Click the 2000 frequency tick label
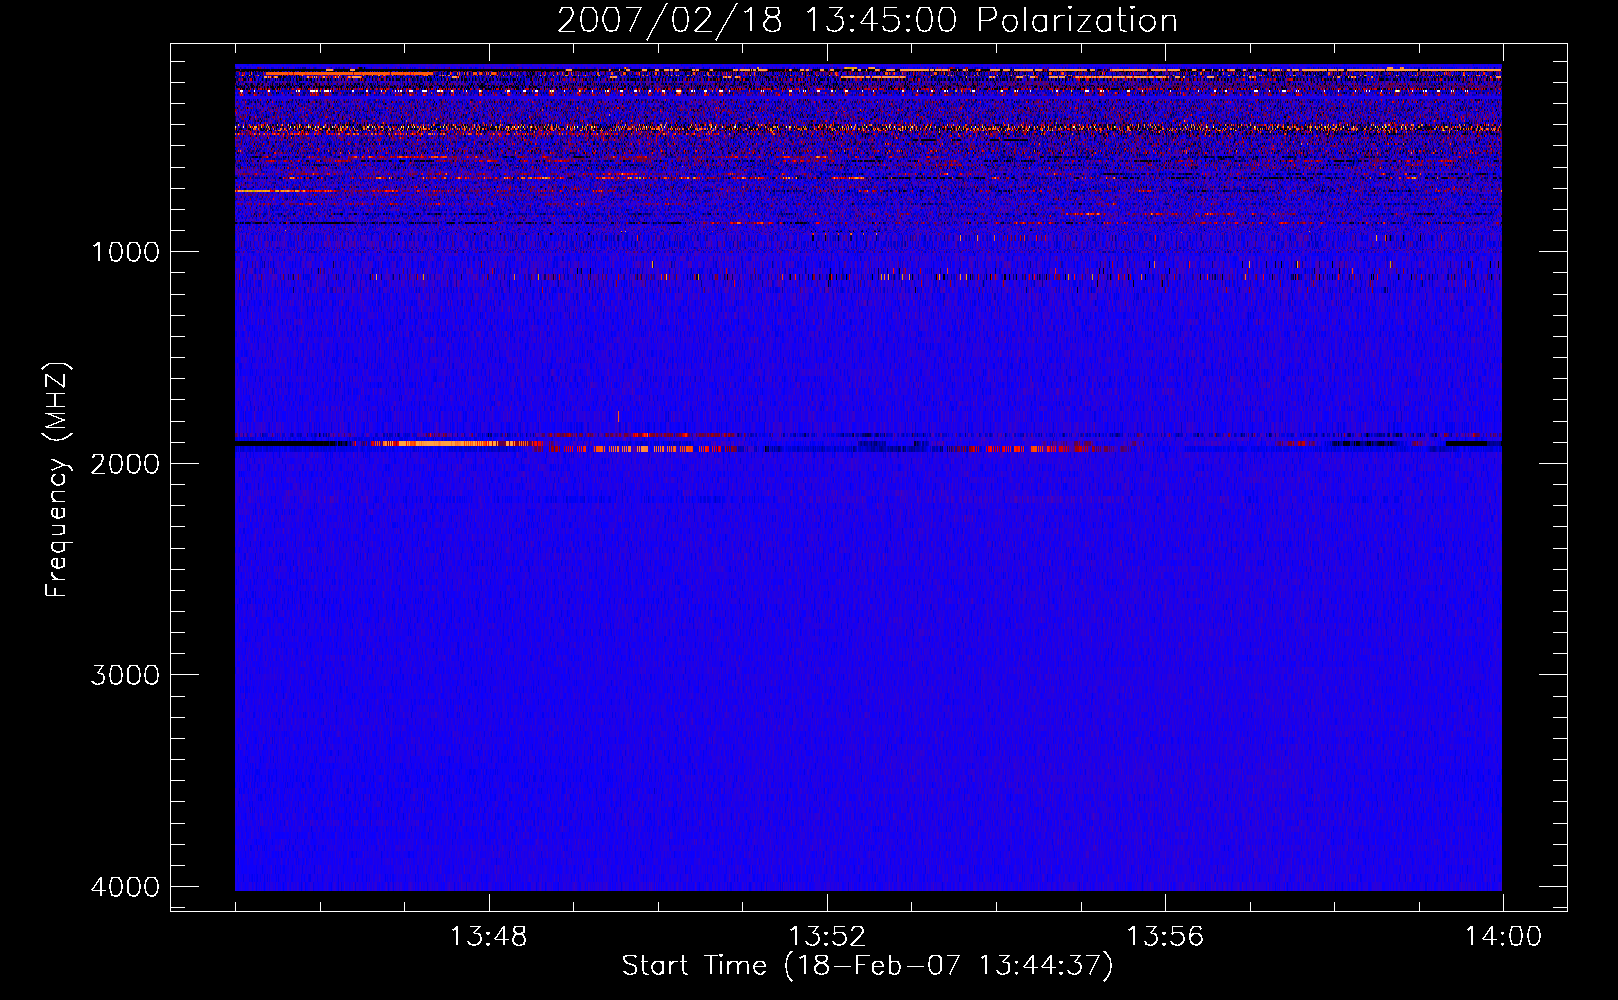 click(125, 464)
